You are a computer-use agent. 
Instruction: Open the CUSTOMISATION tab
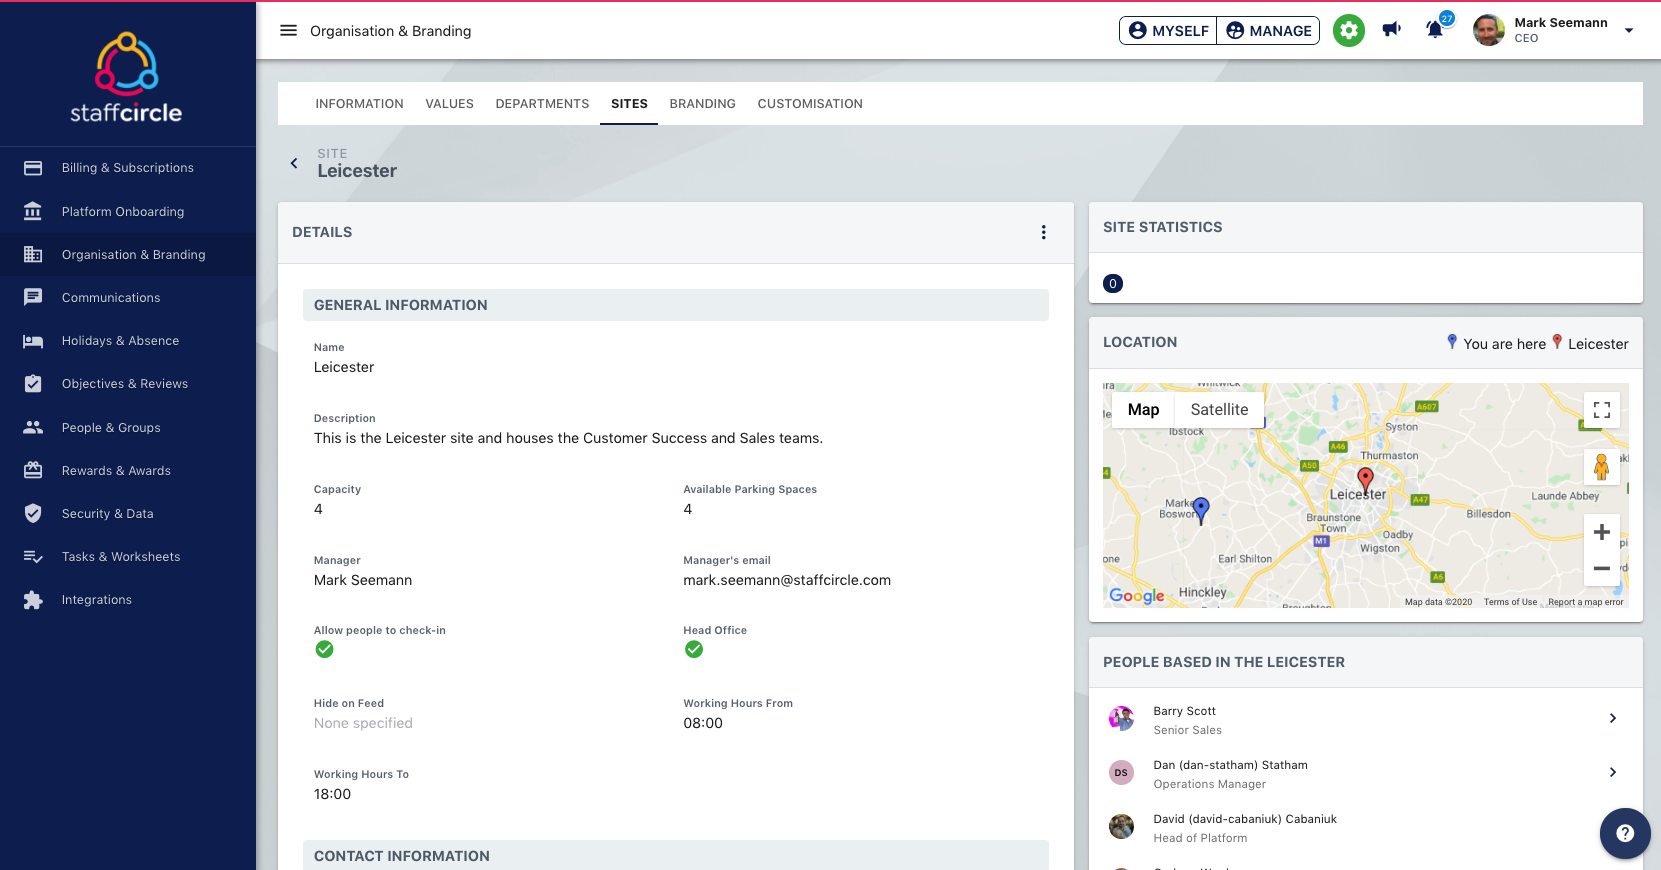(x=810, y=104)
